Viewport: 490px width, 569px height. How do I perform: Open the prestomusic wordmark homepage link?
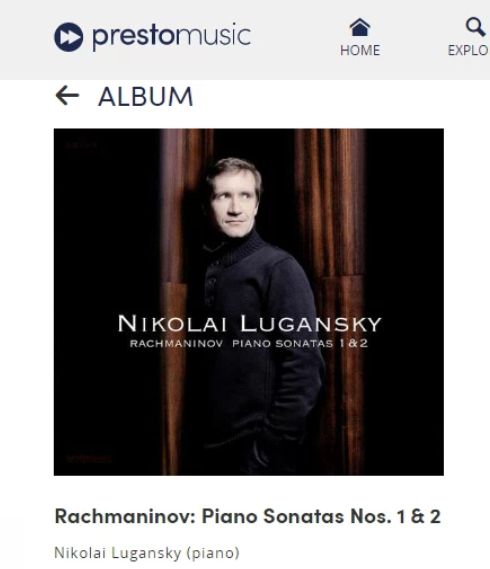point(171,36)
